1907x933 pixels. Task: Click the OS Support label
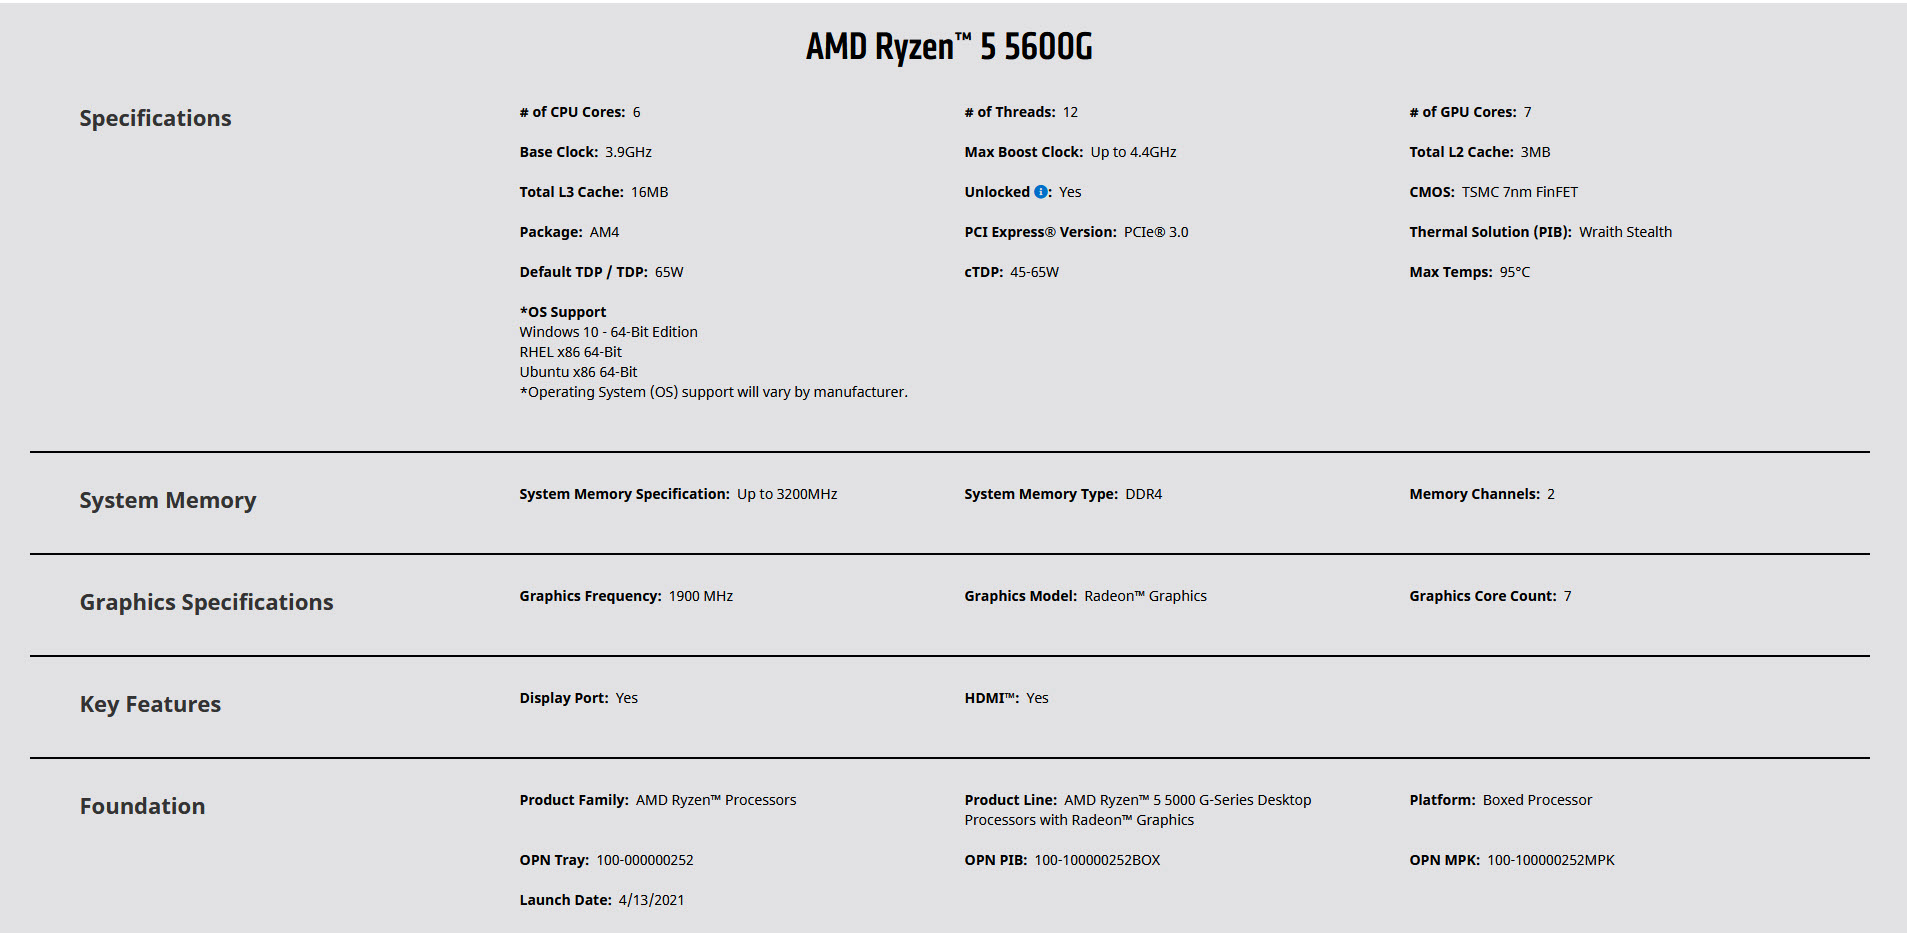coord(563,312)
